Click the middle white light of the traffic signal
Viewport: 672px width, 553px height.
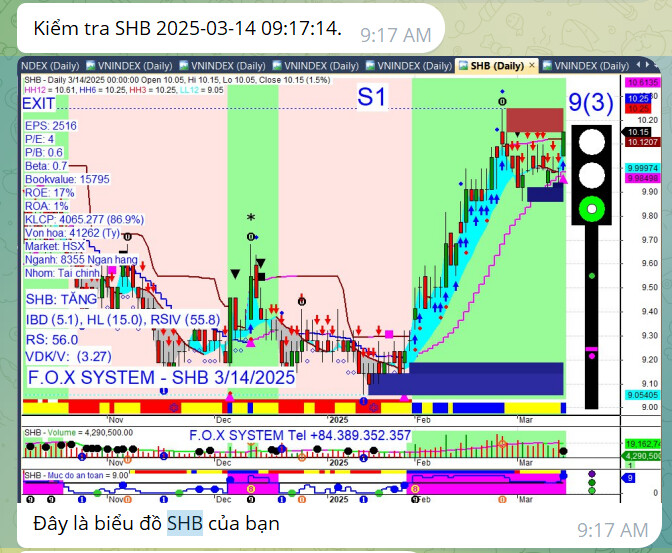click(591, 175)
